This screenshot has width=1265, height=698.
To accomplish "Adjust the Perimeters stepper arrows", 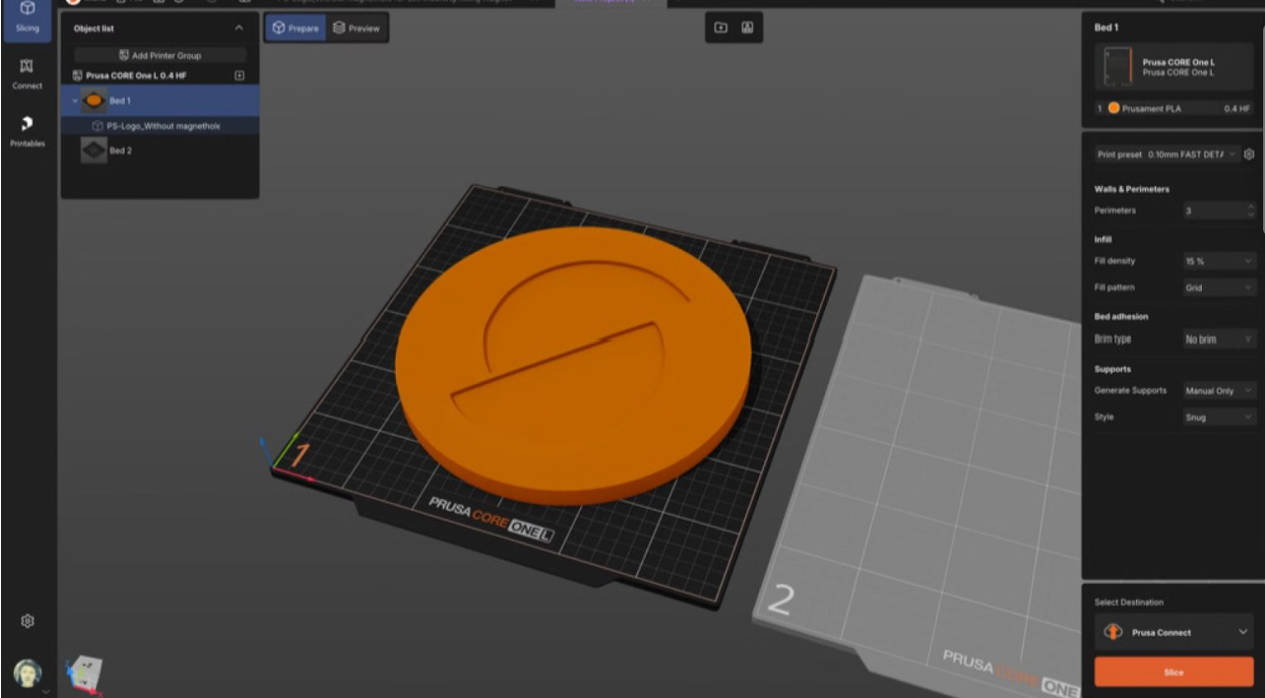I will pyautogui.click(x=1251, y=211).
